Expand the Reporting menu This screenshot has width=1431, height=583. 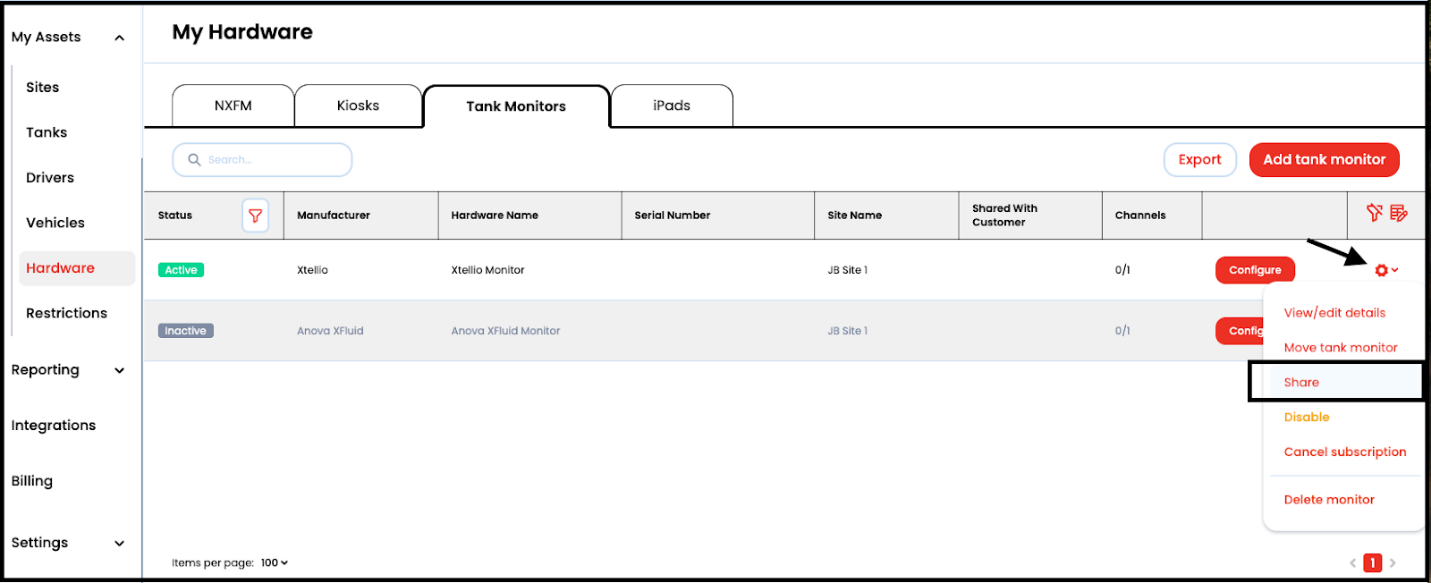[119, 370]
